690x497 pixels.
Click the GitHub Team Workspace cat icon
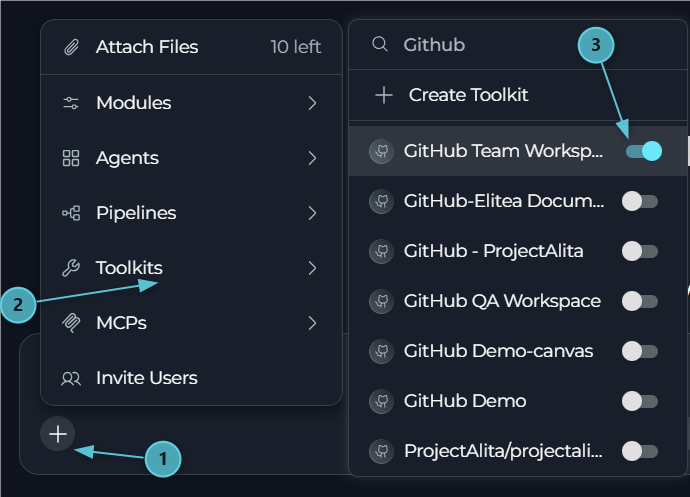pos(381,151)
